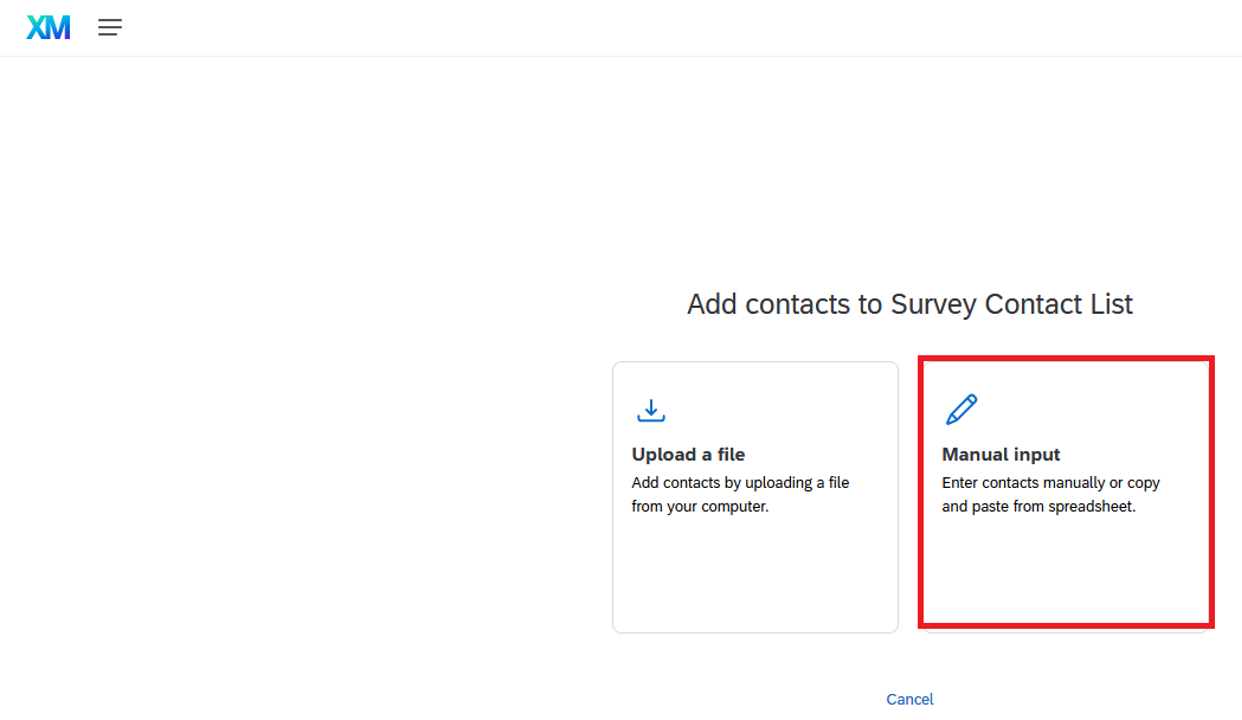Click the "from your computer." text line
Image resolution: width=1242 pixels, height=720 pixels.
[x=700, y=506]
